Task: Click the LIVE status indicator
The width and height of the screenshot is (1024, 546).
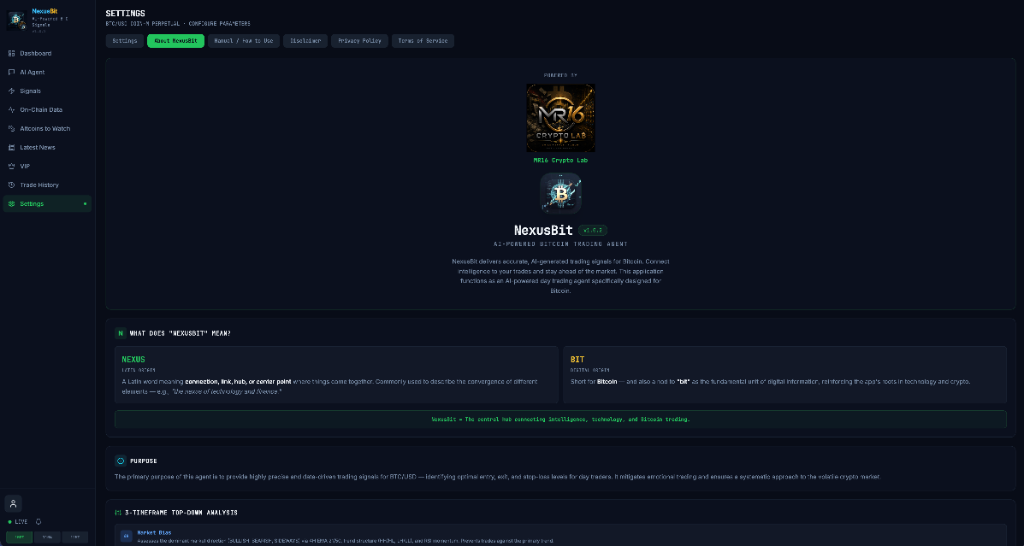Action: coord(18,522)
